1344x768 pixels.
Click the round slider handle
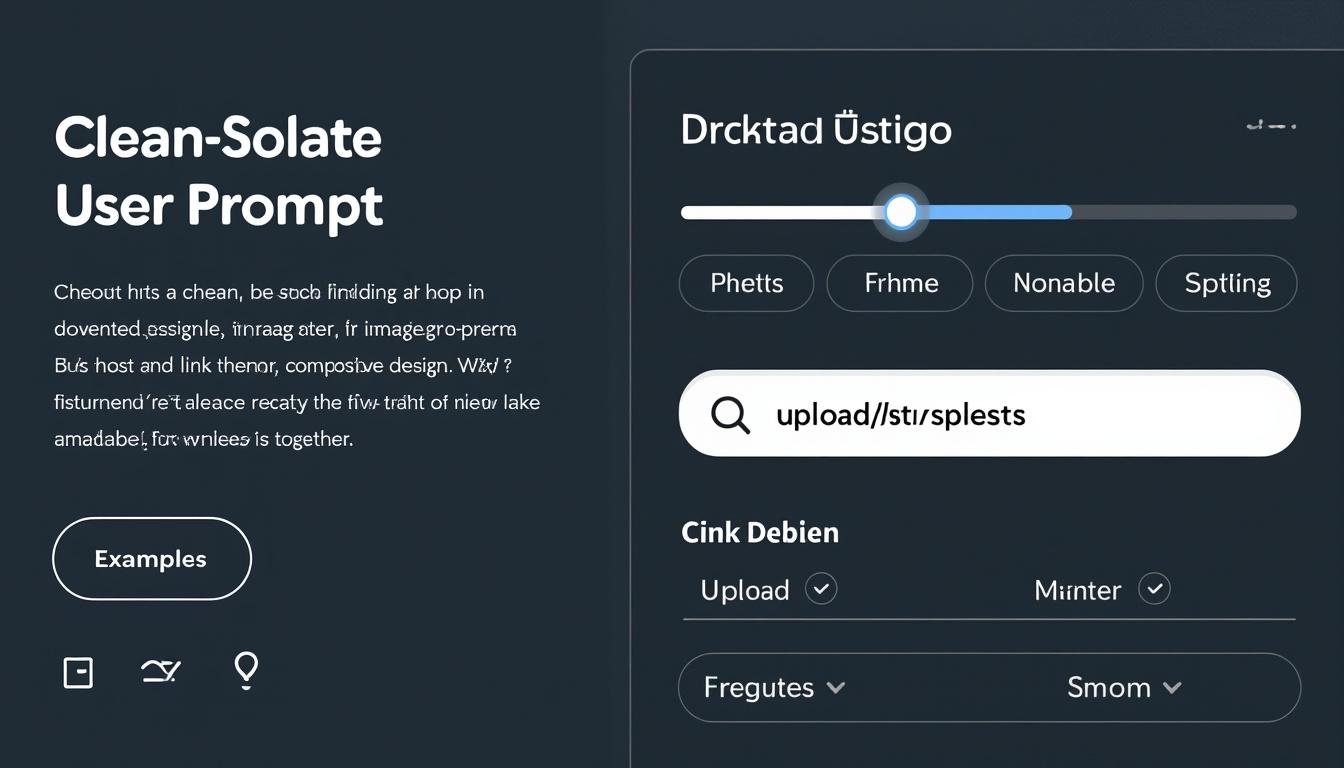(901, 212)
